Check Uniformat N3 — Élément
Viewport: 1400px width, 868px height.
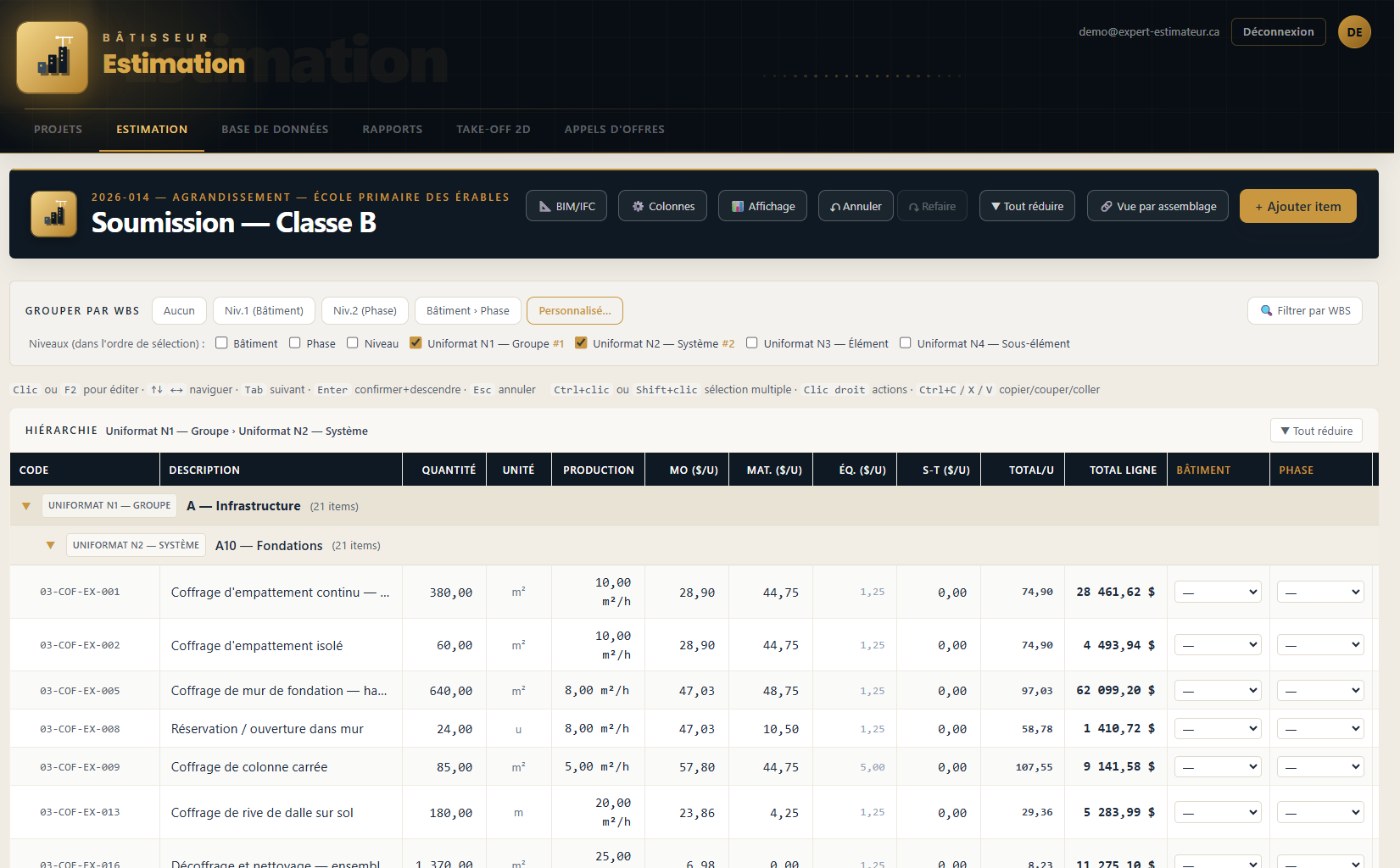[752, 343]
